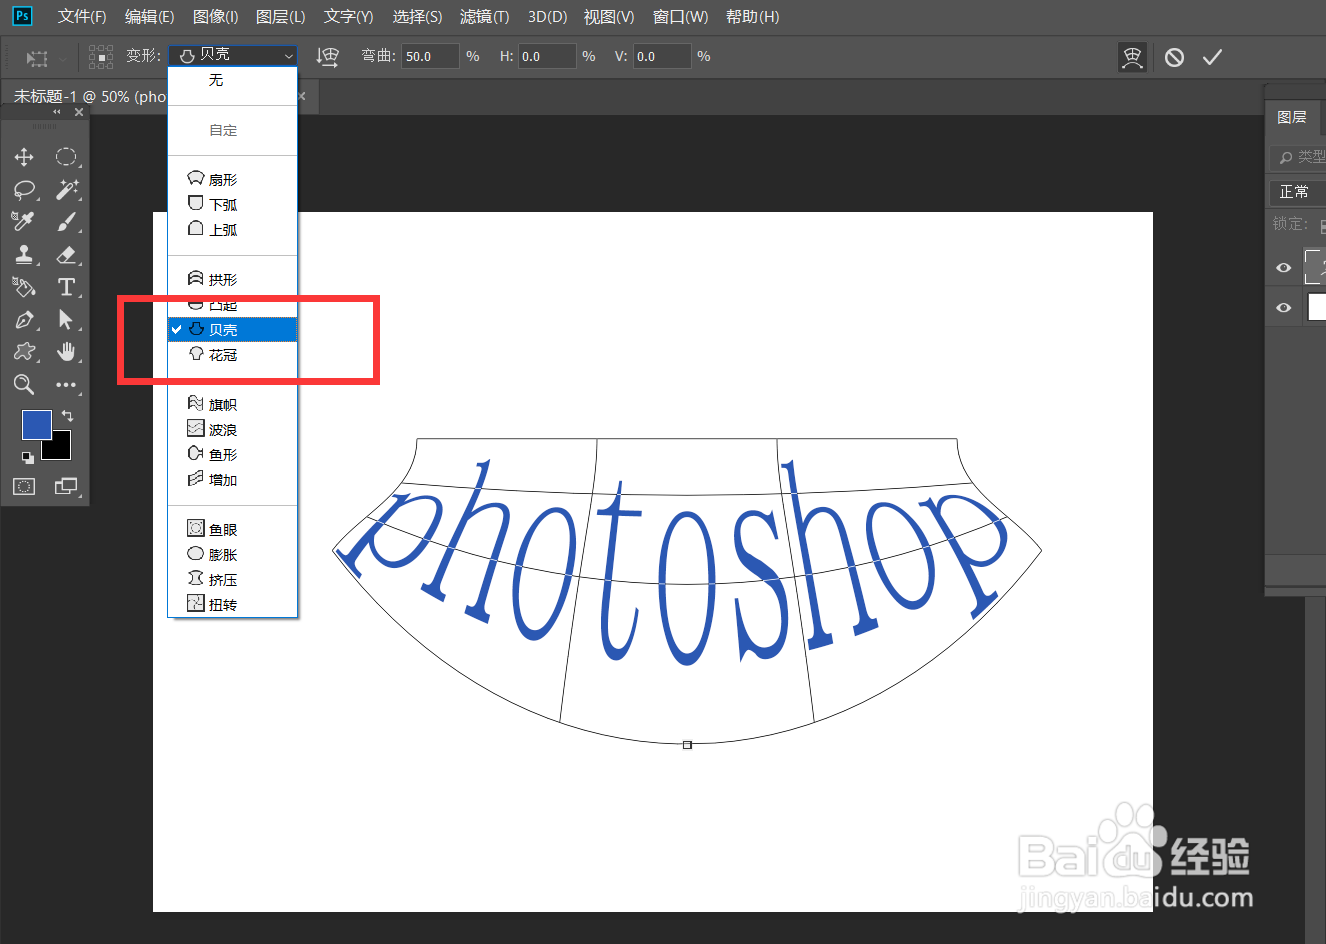This screenshot has width=1326, height=944.
Task: Select the Hand tool
Action: [66, 352]
